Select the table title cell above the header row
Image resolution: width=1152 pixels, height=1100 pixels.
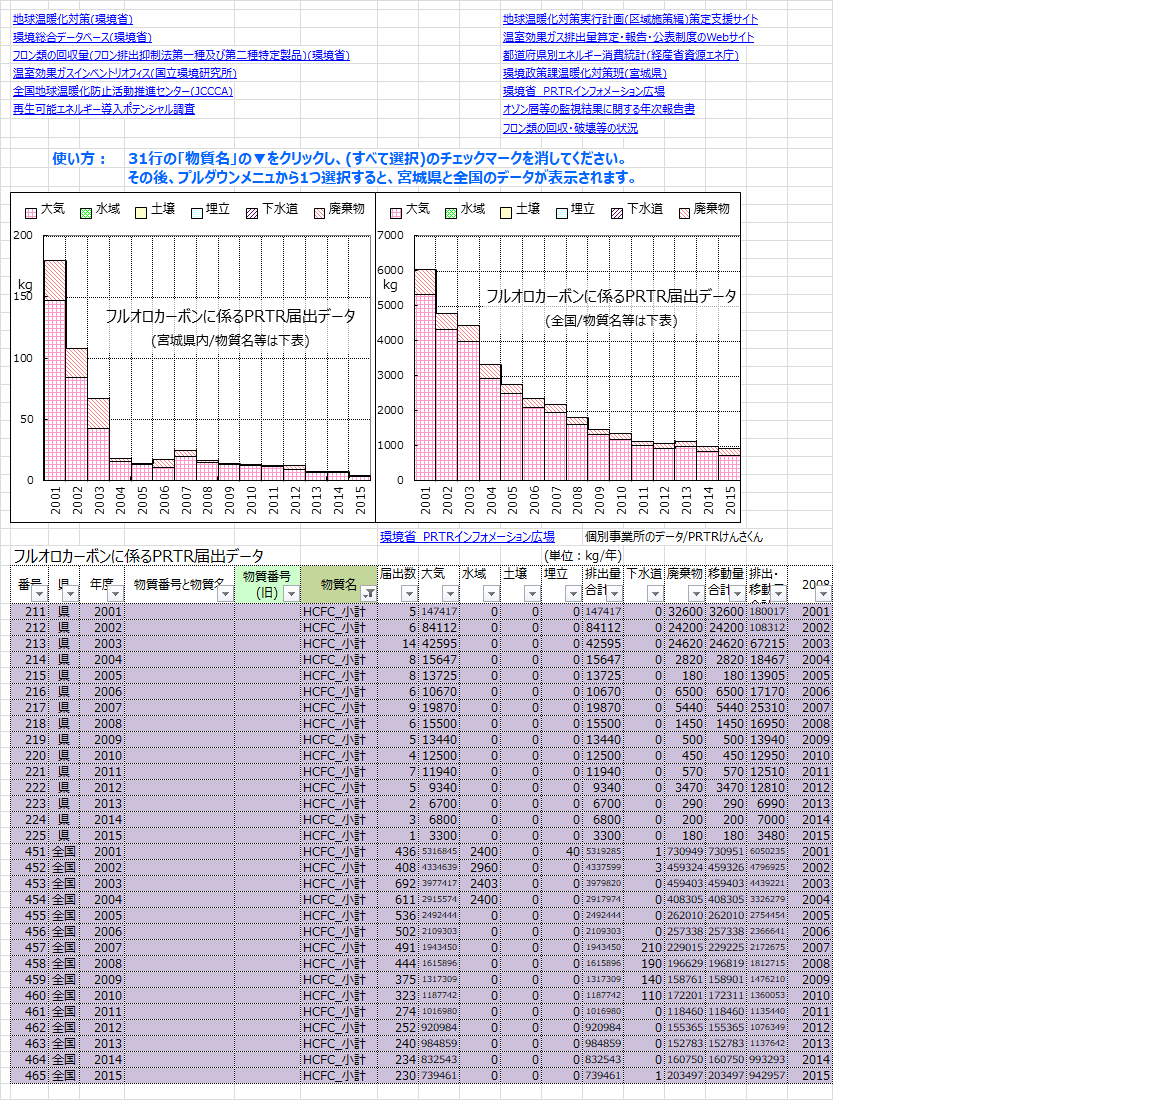click(x=138, y=556)
